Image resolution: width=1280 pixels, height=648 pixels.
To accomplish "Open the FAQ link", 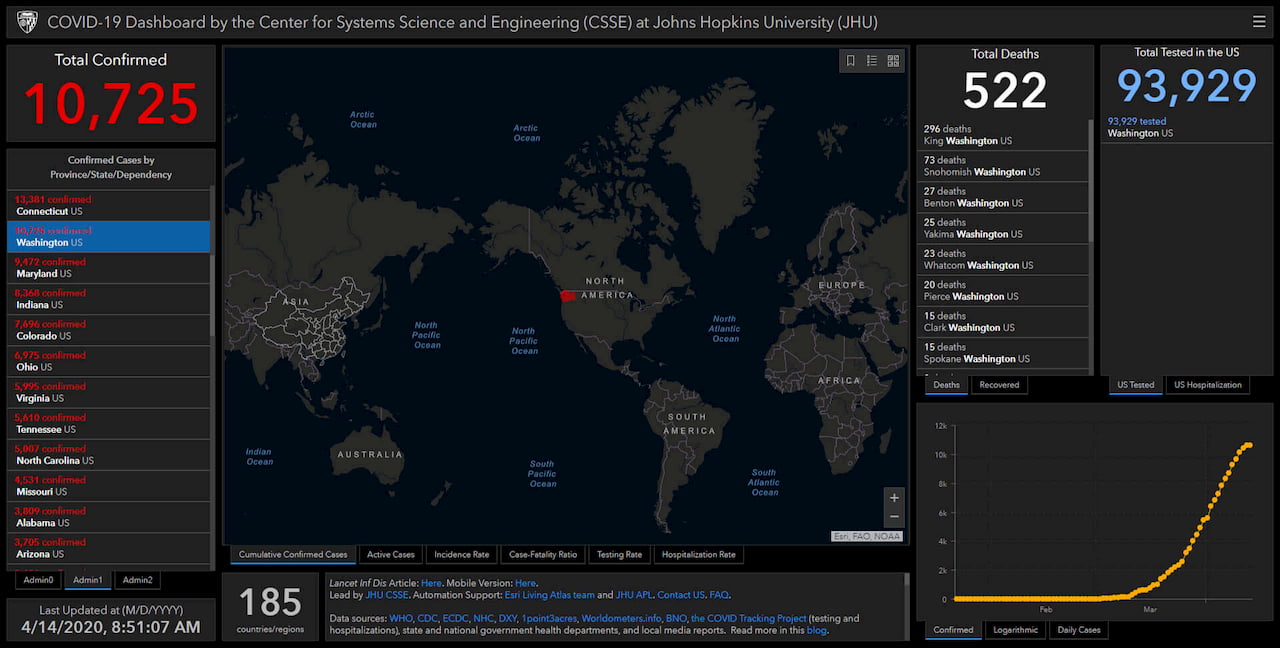I will coord(719,595).
